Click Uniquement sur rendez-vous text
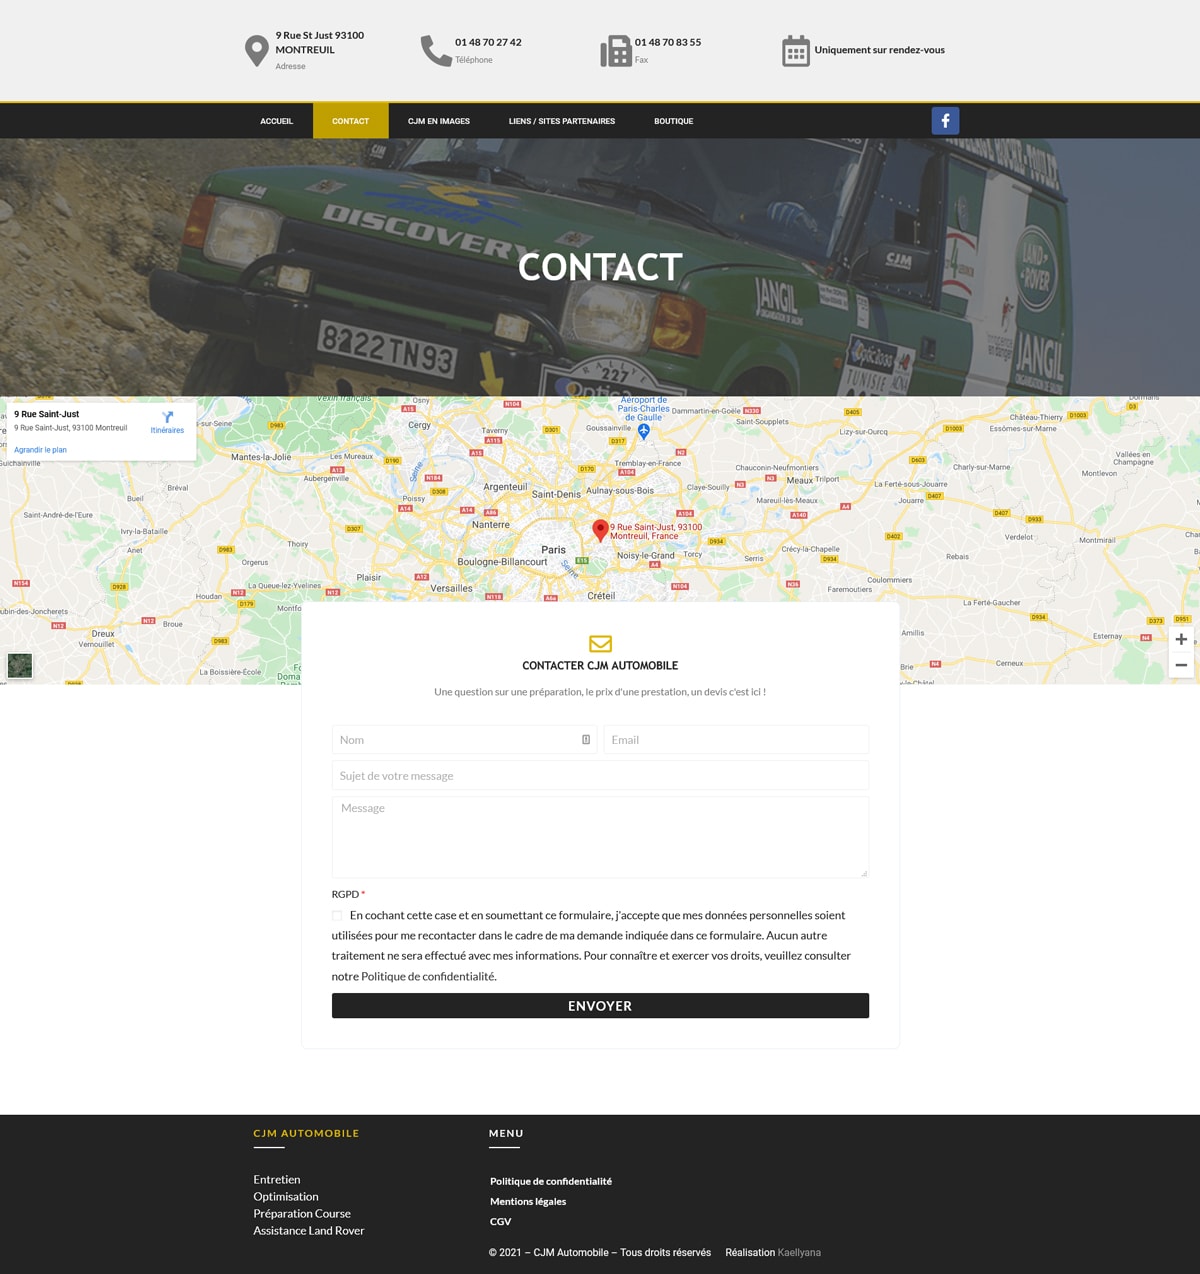Screen dimensions: 1200x1274 click(x=880, y=50)
